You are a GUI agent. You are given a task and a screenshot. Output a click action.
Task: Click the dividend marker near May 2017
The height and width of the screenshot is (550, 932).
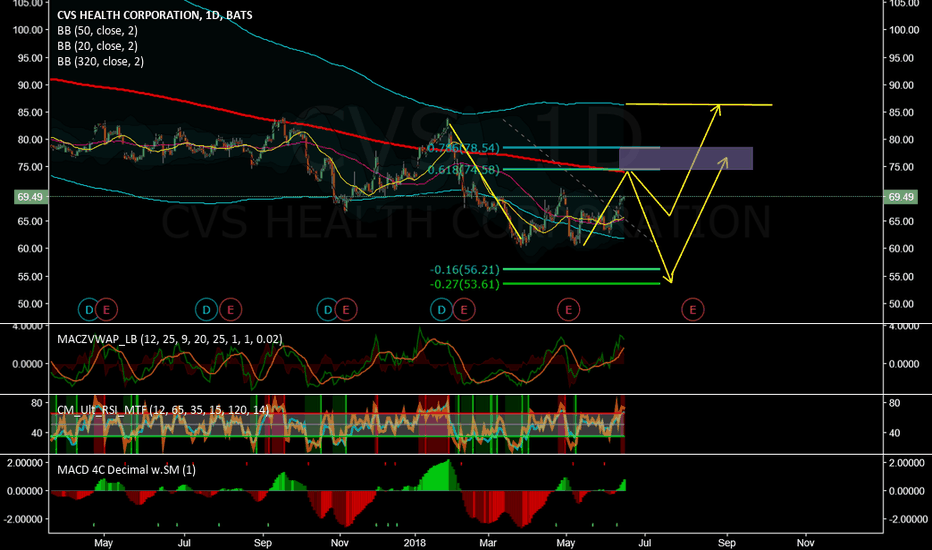(89, 309)
